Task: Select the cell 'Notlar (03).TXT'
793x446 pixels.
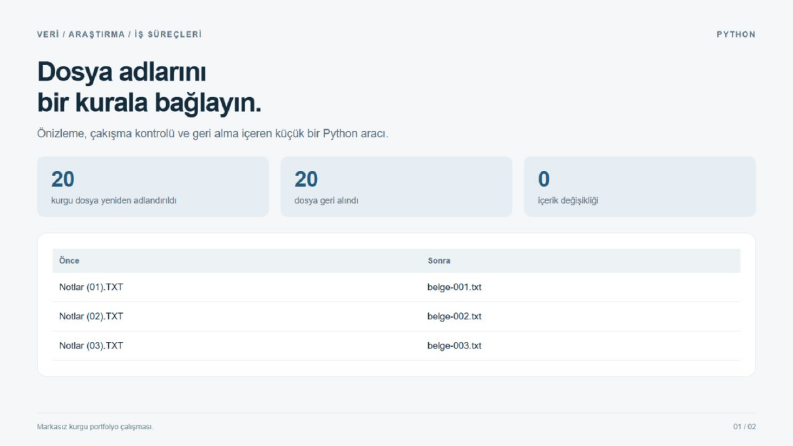Action: tap(91, 346)
